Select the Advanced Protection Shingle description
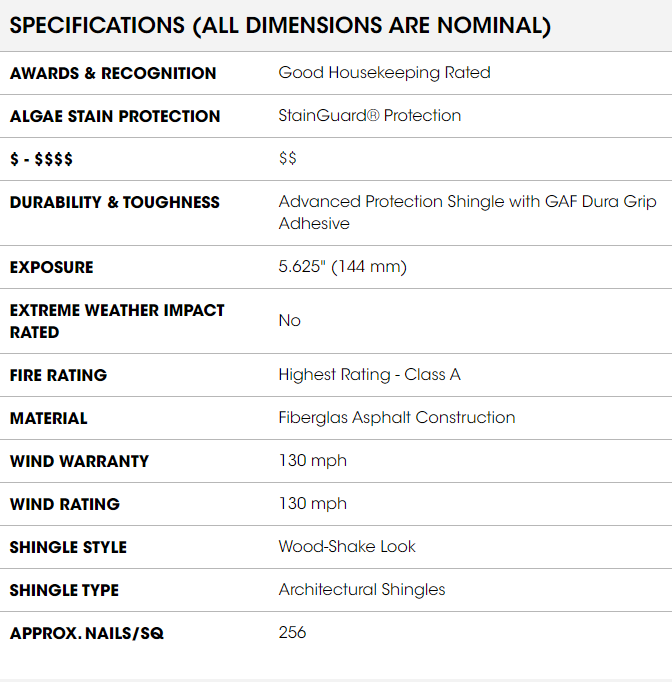 tap(468, 212)
